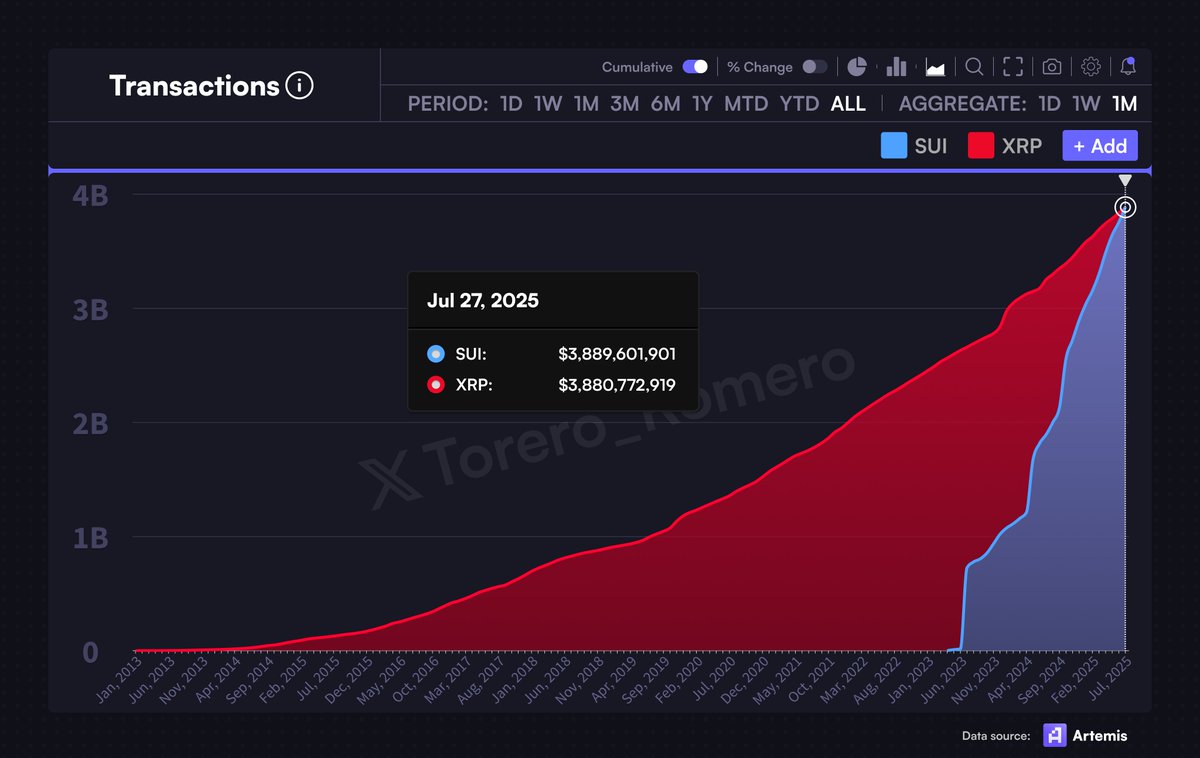Click the 2B y-axis label
The width and height of the screenshot is (1200, 758).
pyautogui.click(x=90, y=423)
